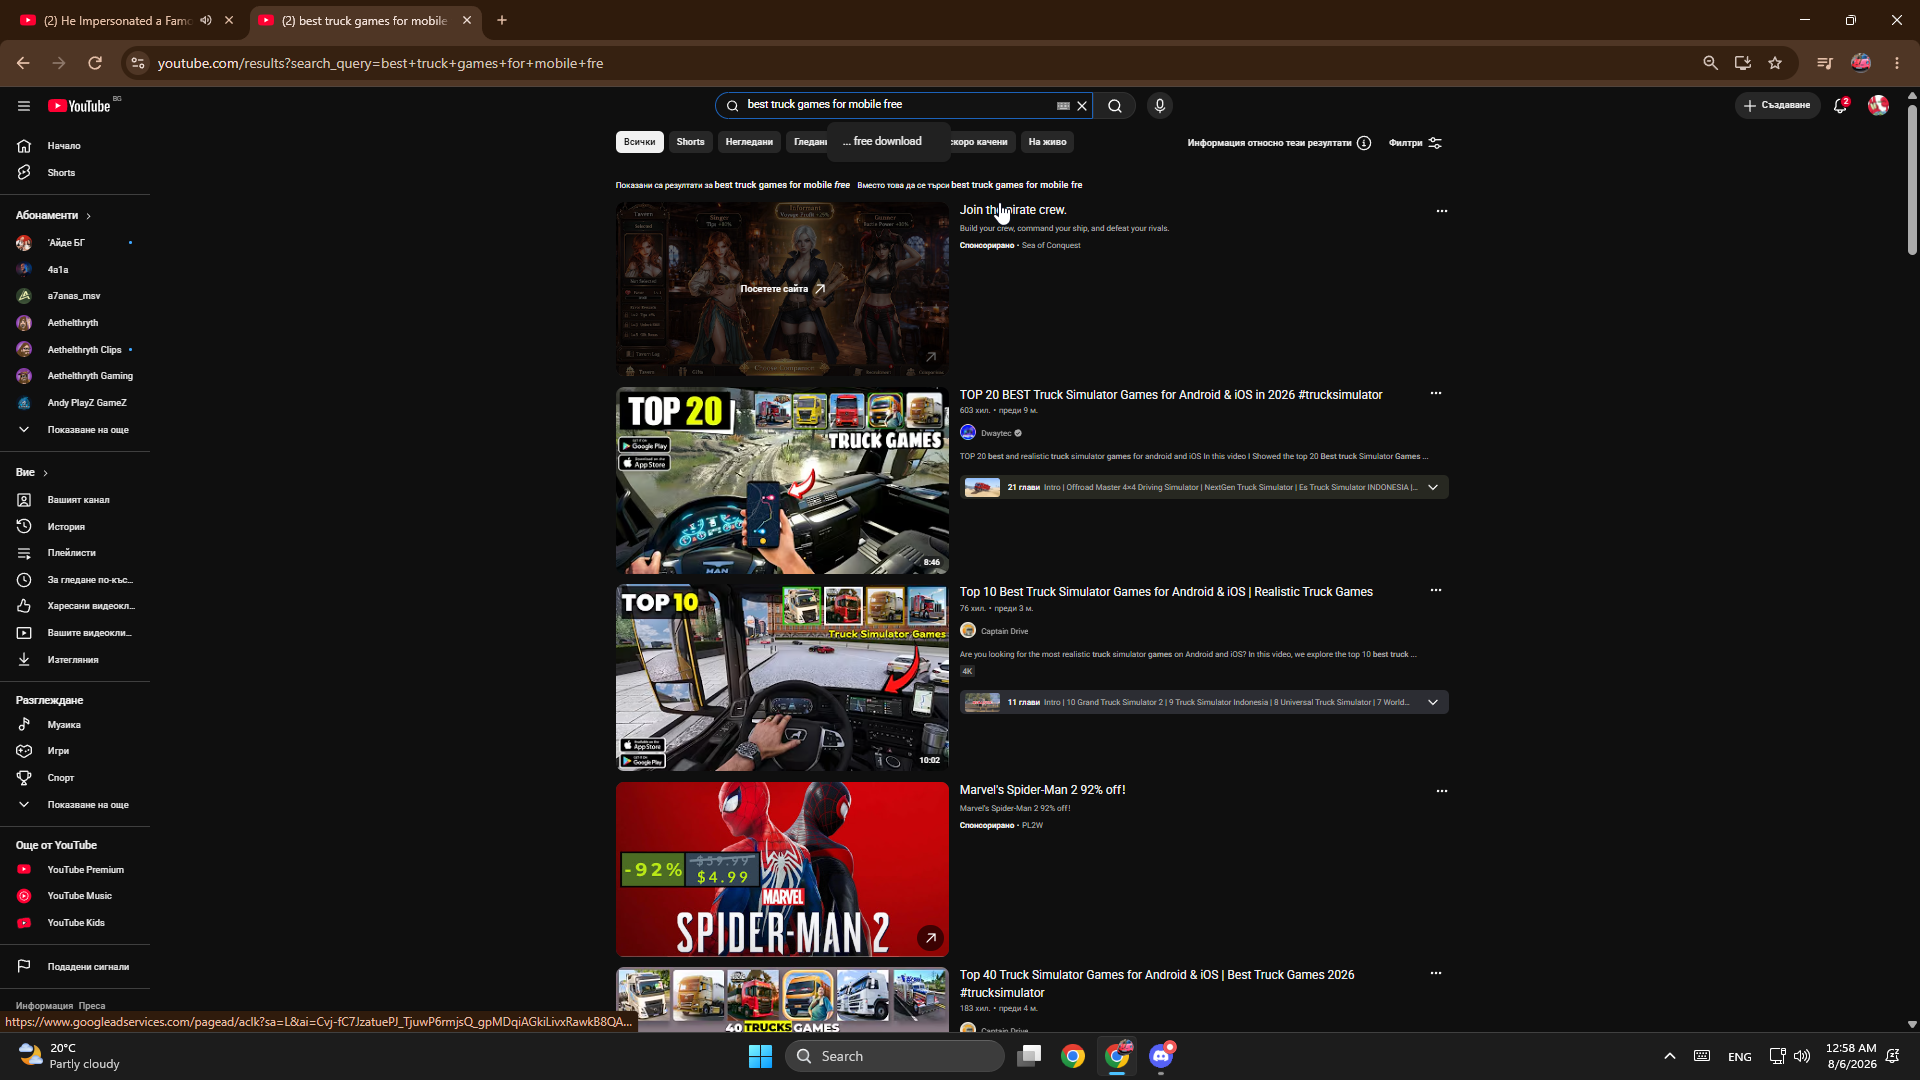Open Filters (Филтри)
This screenshot has height=1080, width=1920.
click(x=1415, y=143)
